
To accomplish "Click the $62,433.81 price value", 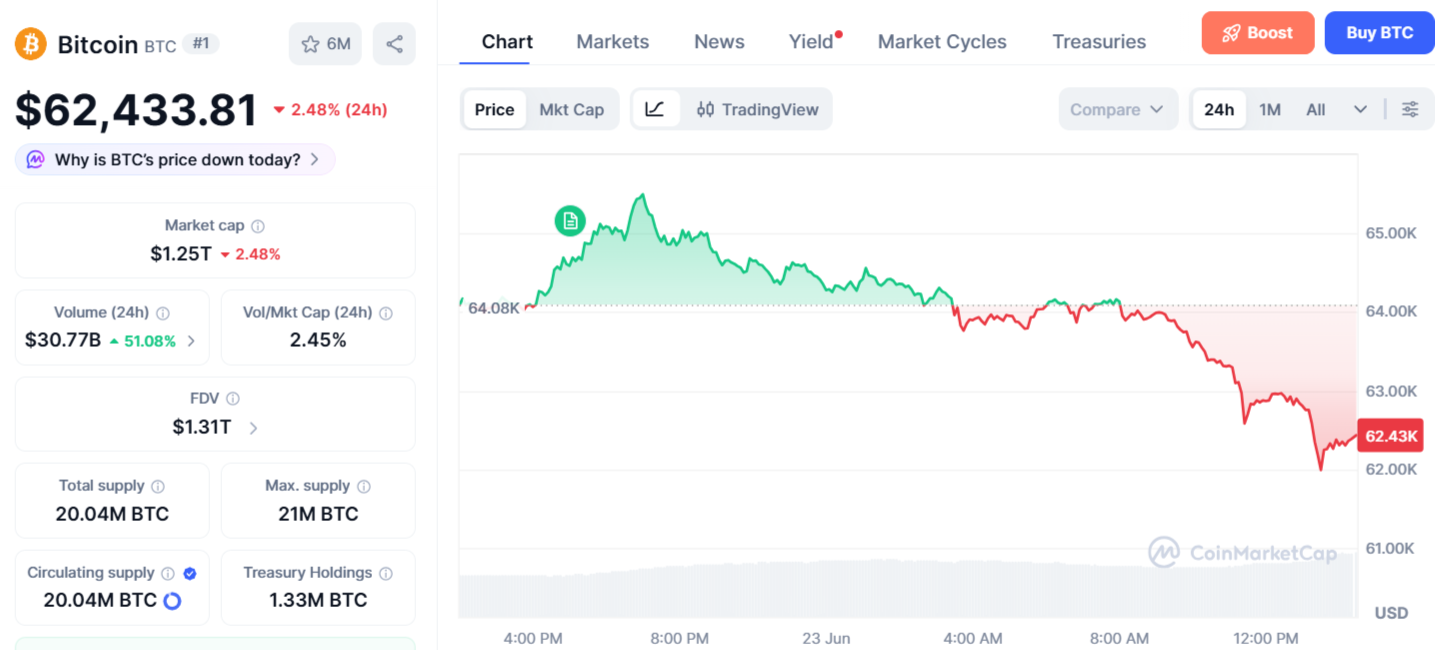I will (137, 110).
